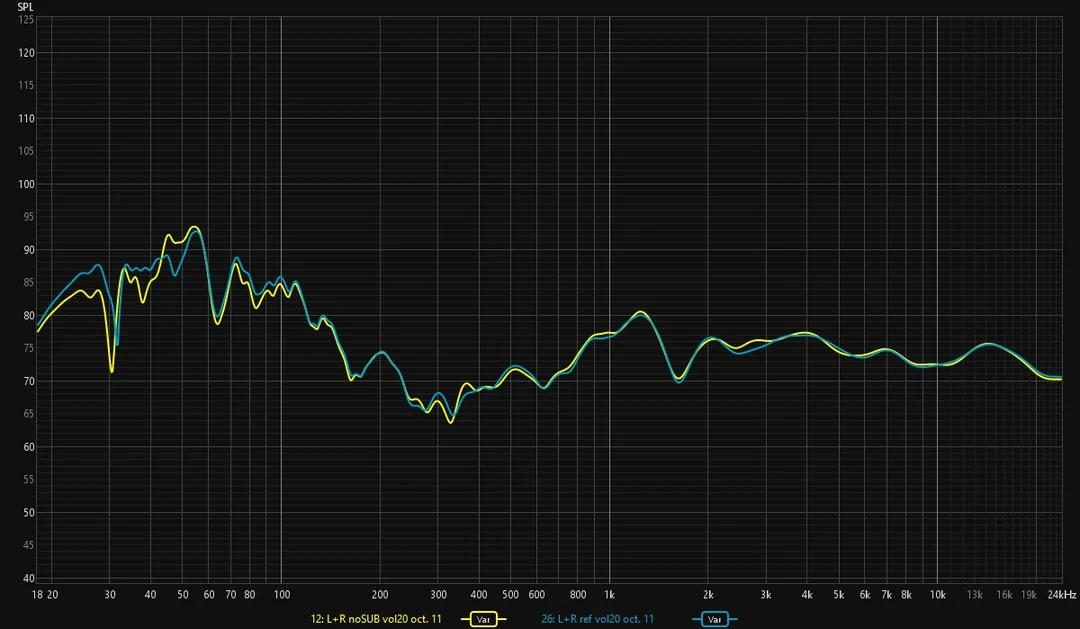
Task: Click the blue Var trace swatch
Action: click(x=714, y=619)
